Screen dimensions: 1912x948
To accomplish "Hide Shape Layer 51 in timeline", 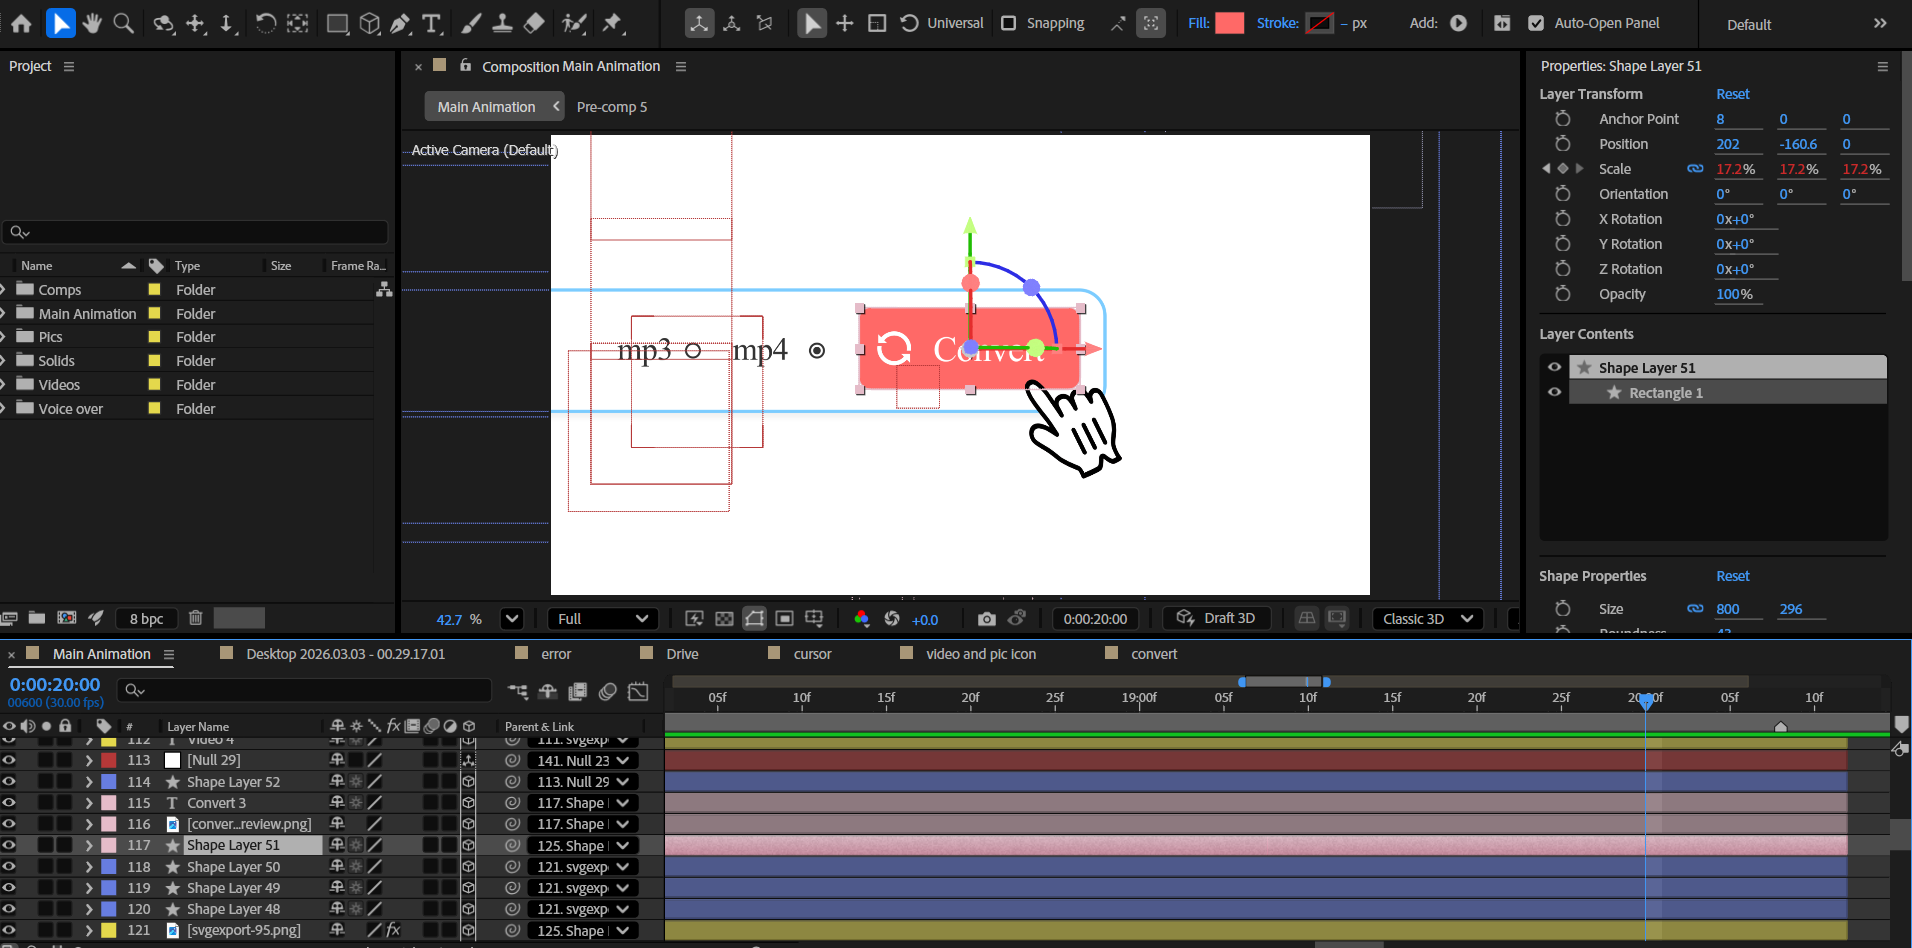I will [9, 845].
